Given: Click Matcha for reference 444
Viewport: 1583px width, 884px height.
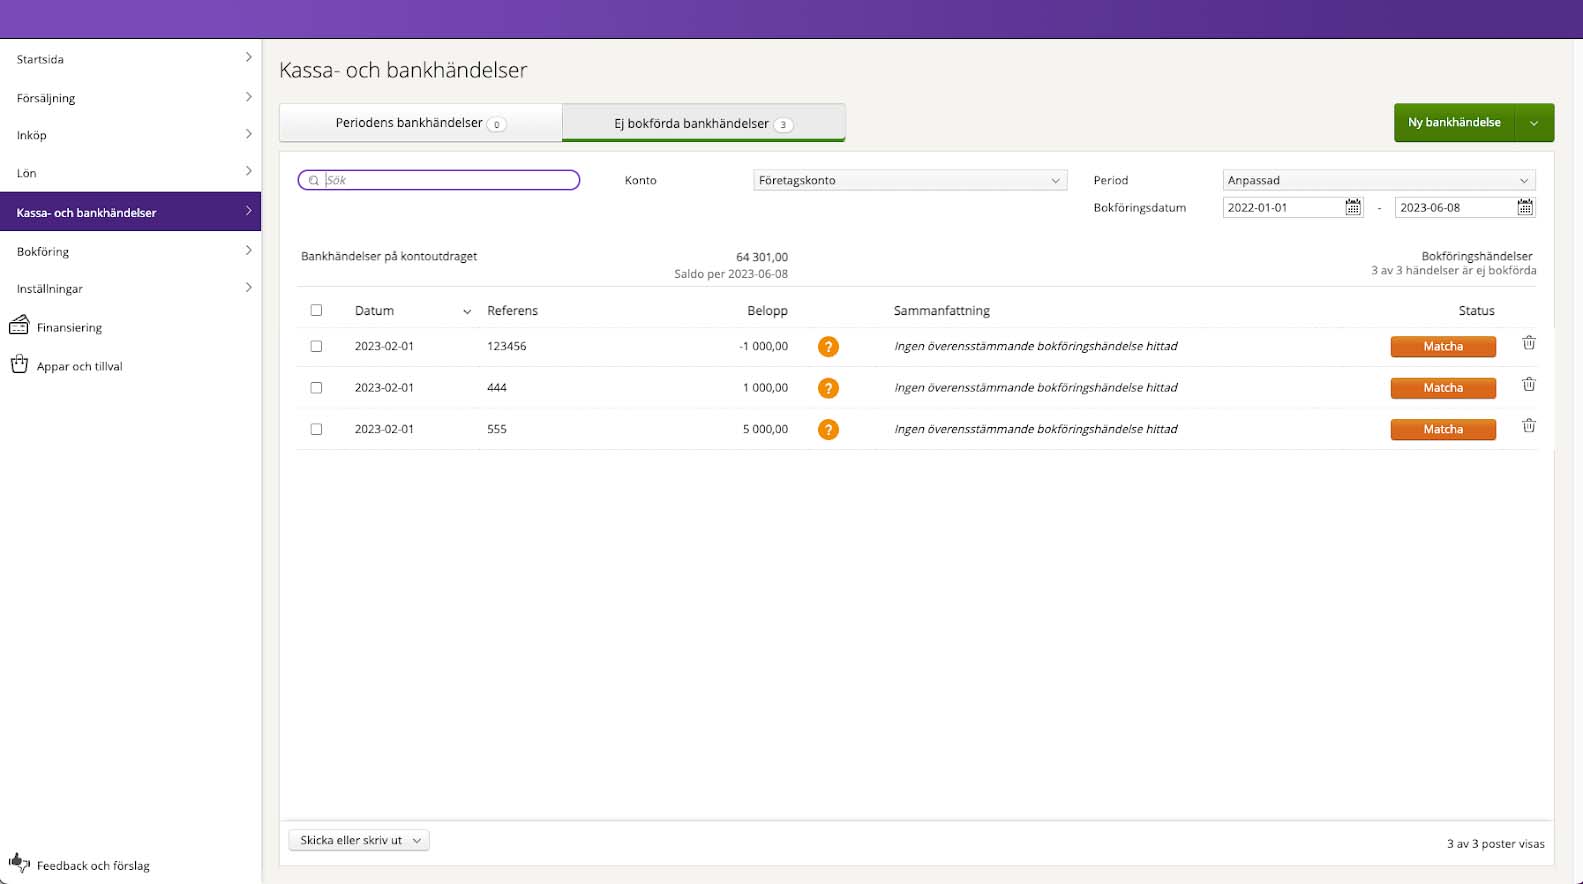Looking at the screenshot, I should coord(1443,388).
